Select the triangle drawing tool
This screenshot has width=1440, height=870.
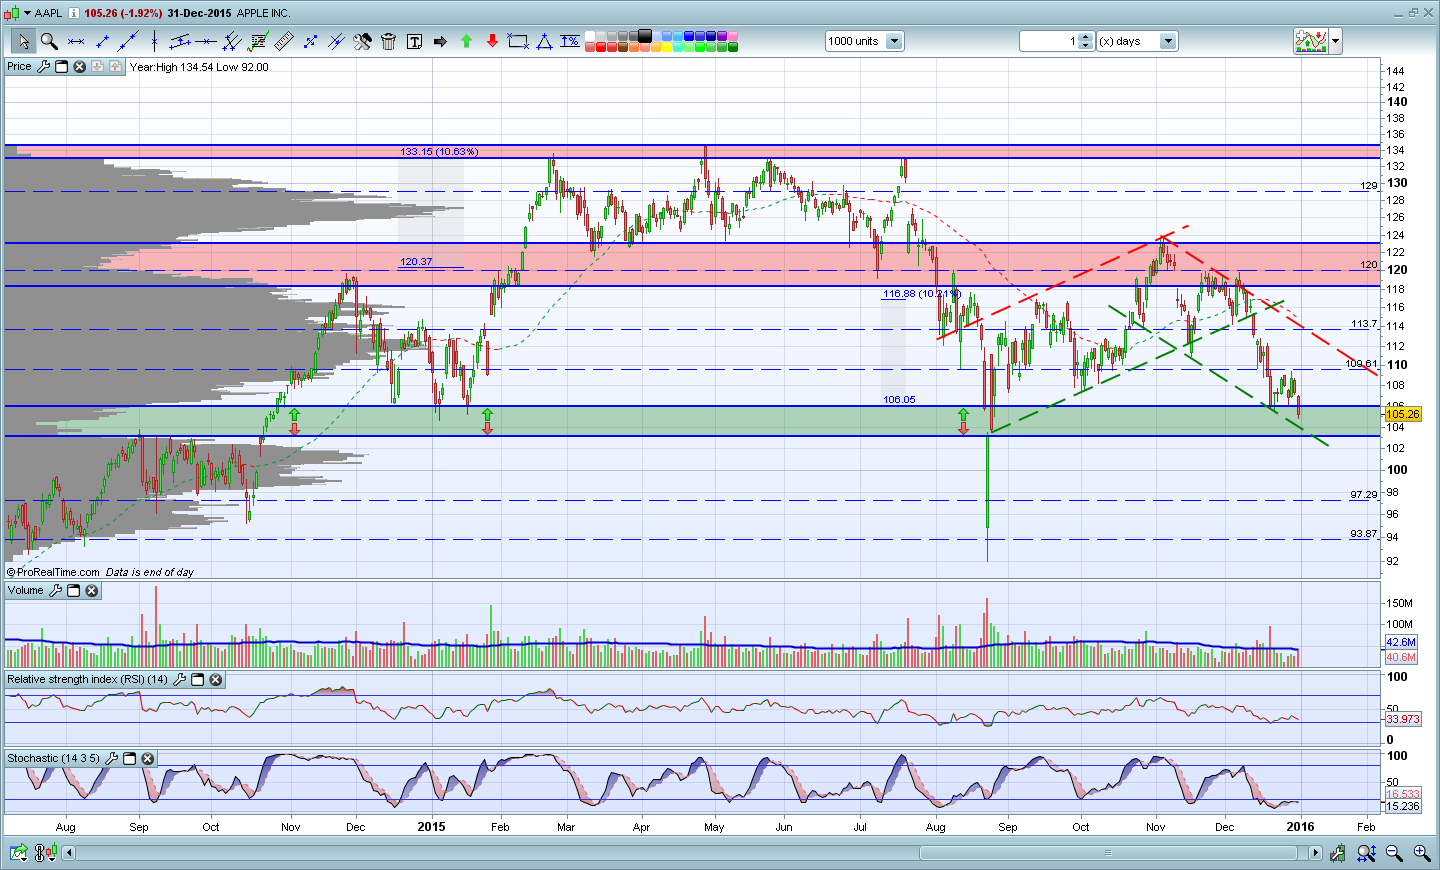pos(544,41)
